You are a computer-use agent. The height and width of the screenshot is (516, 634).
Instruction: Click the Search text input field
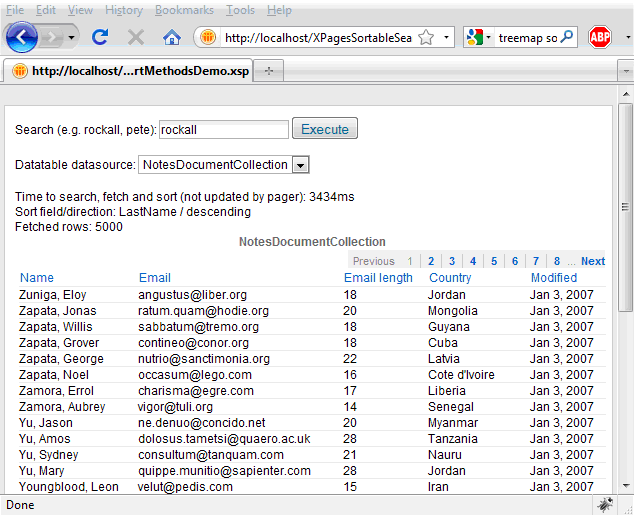(224, 129)
